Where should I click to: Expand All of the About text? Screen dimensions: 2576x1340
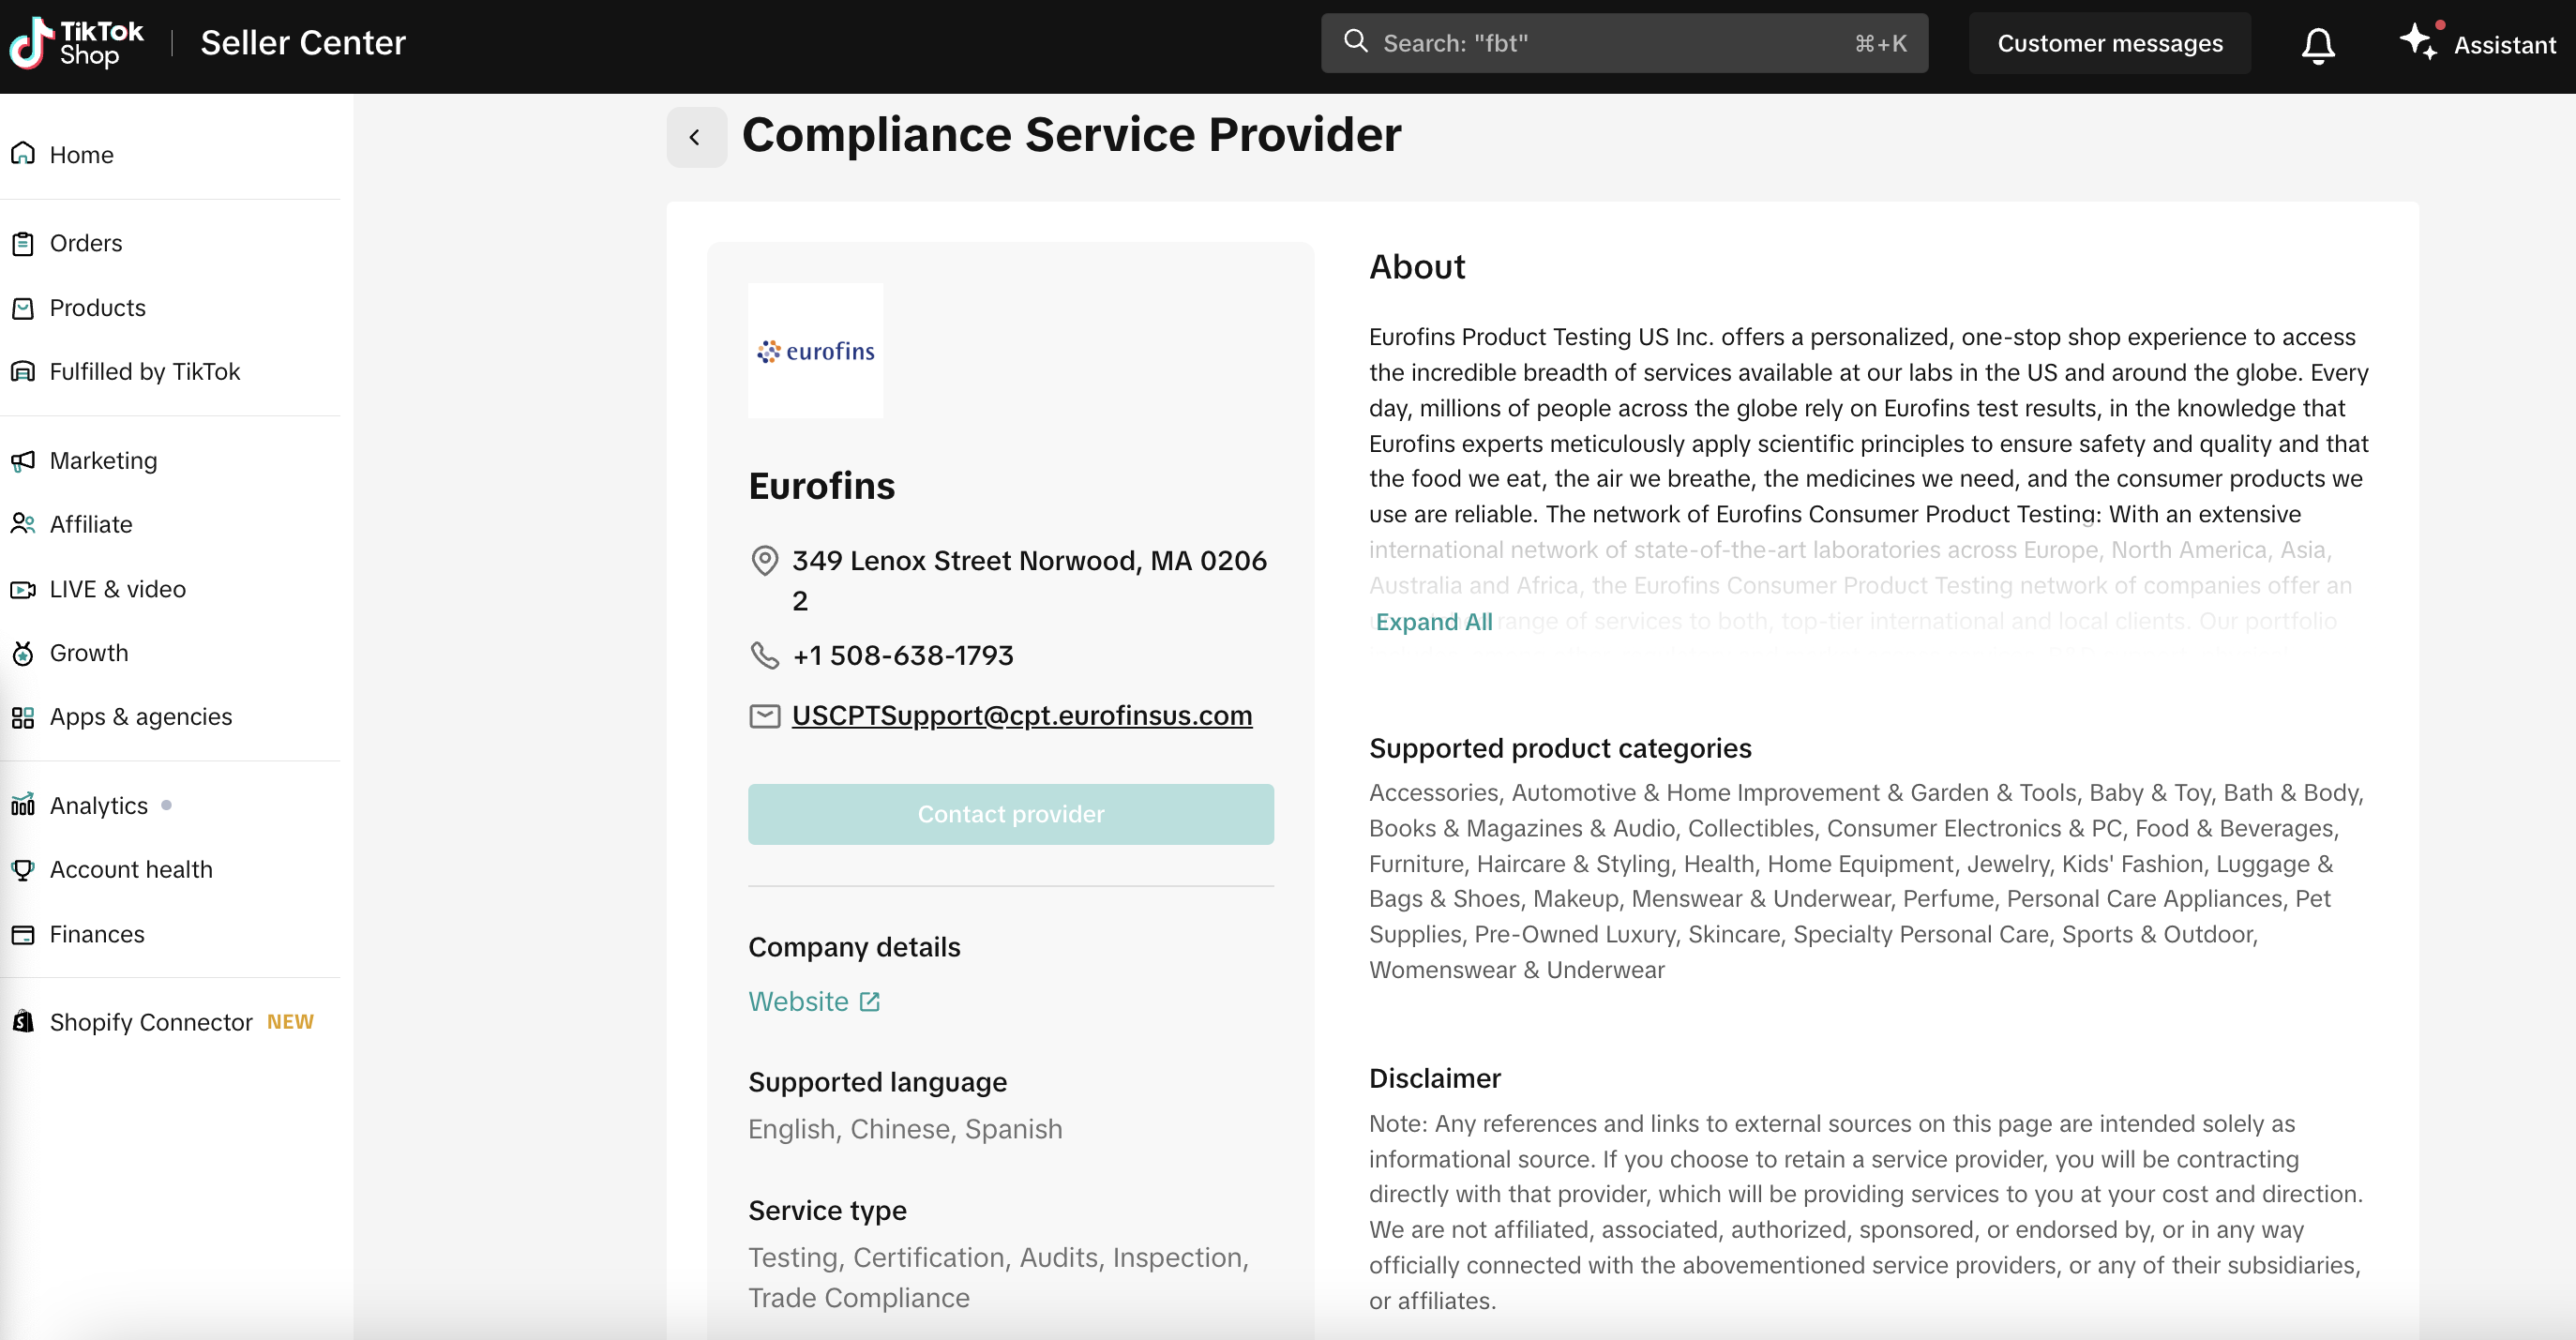1433,621
